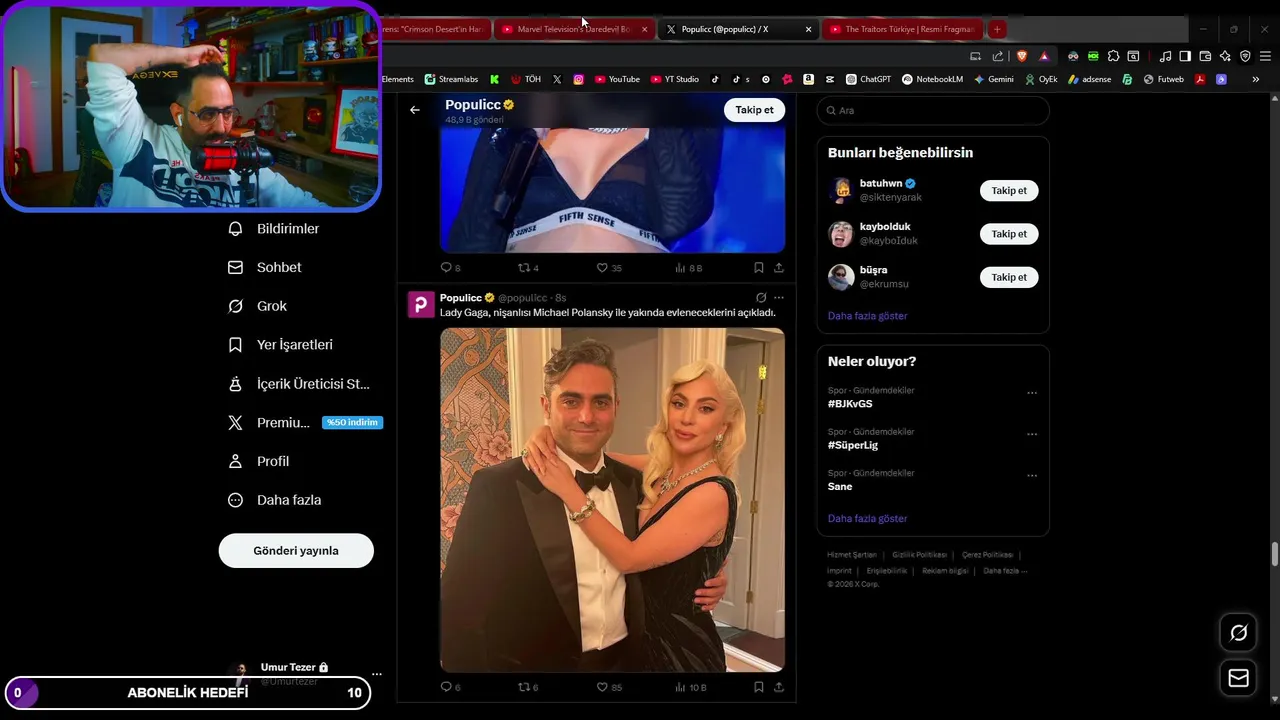Go back with the arrow beside Populicc
Image resolution: width=1280 pixels, height=720 pixels.
(415, 110)
